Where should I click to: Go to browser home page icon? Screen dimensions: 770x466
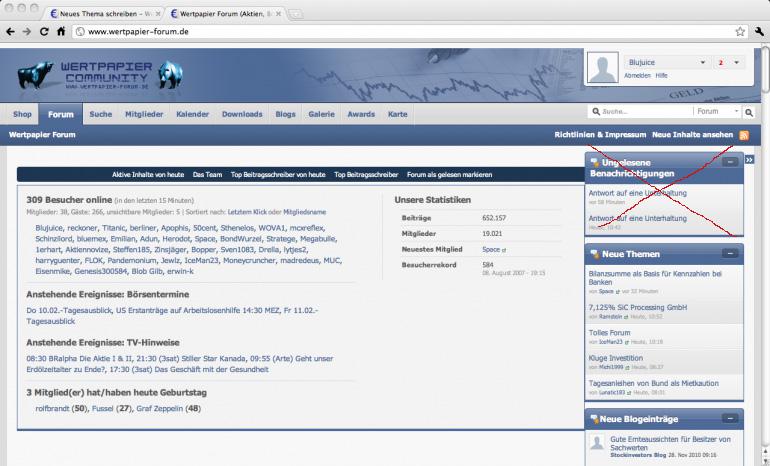pos(61,31)
